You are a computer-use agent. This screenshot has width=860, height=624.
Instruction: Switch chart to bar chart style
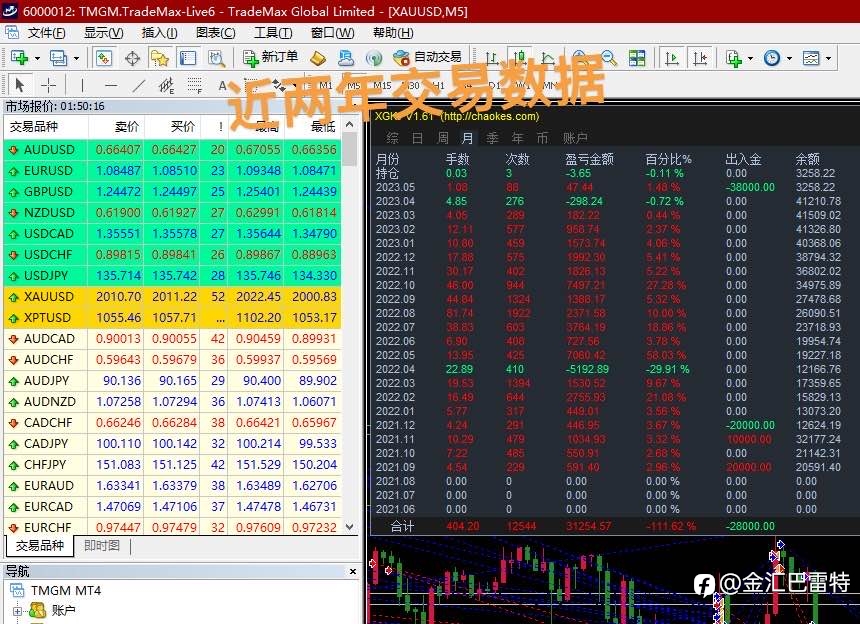(x=492, y=58)
